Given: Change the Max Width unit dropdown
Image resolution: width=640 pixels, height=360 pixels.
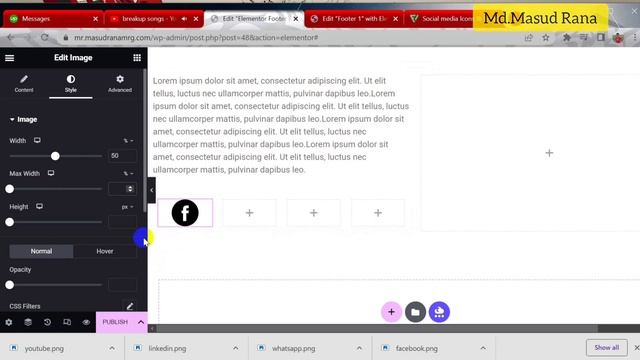Looking at the screenshot, I should [x=128, y=173].
